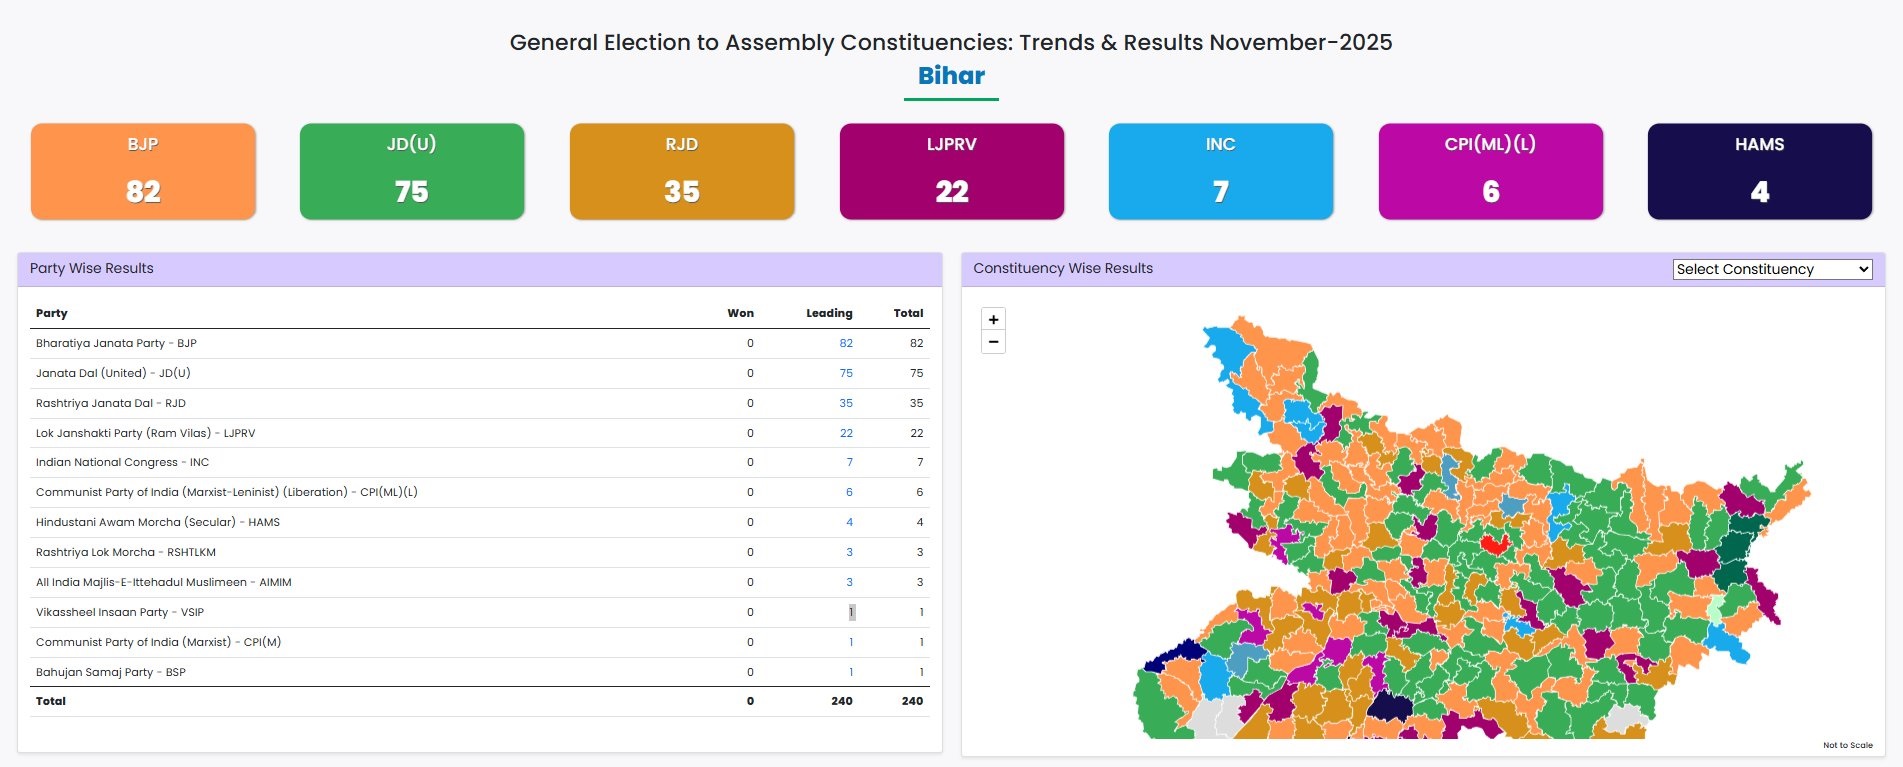Click the Bihar state heading

tap(951, 76)
